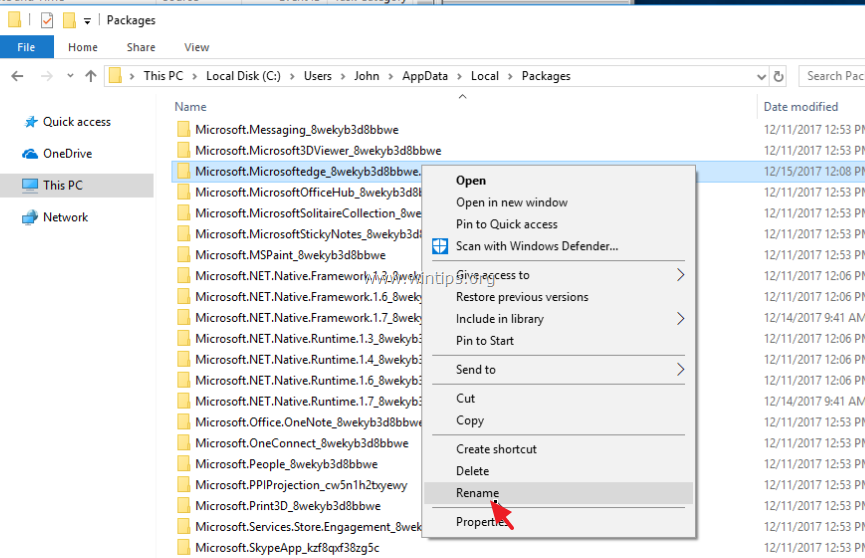Click Local Disk (C:) in the address path
865x558 pixels.
pyautogui.click(x=243, y=76)
